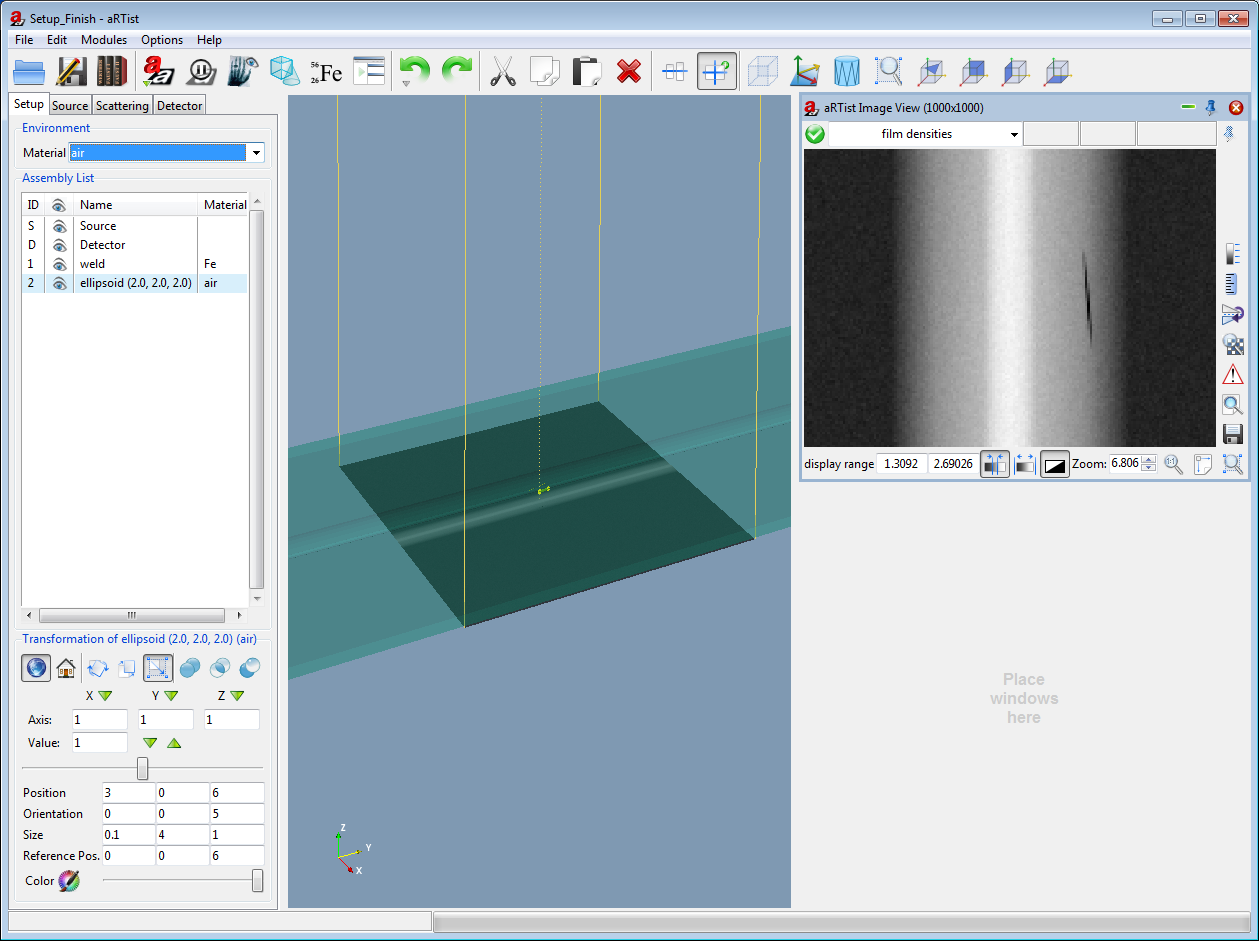Screen dimensions: 1259x941
Task: Open the Fe materials editor icon
Action: [326, 71]
